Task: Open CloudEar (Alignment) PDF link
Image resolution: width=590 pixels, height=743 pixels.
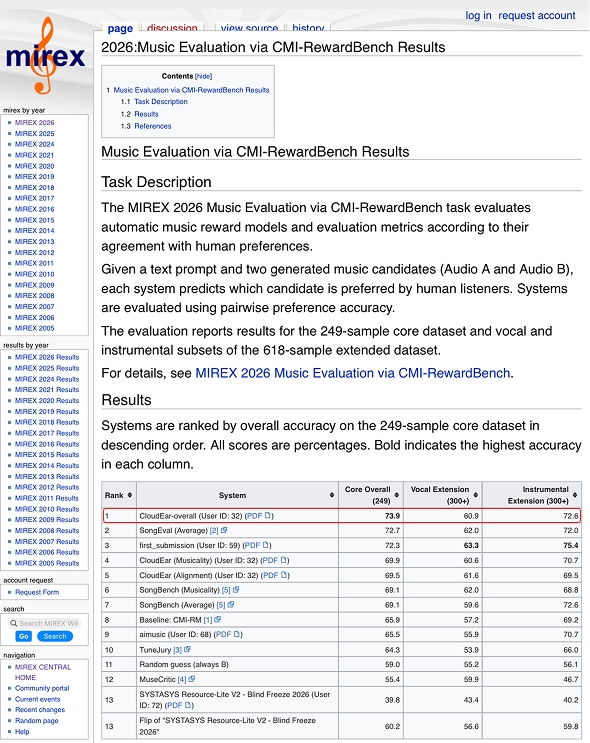Action: [x=275, y=575]
